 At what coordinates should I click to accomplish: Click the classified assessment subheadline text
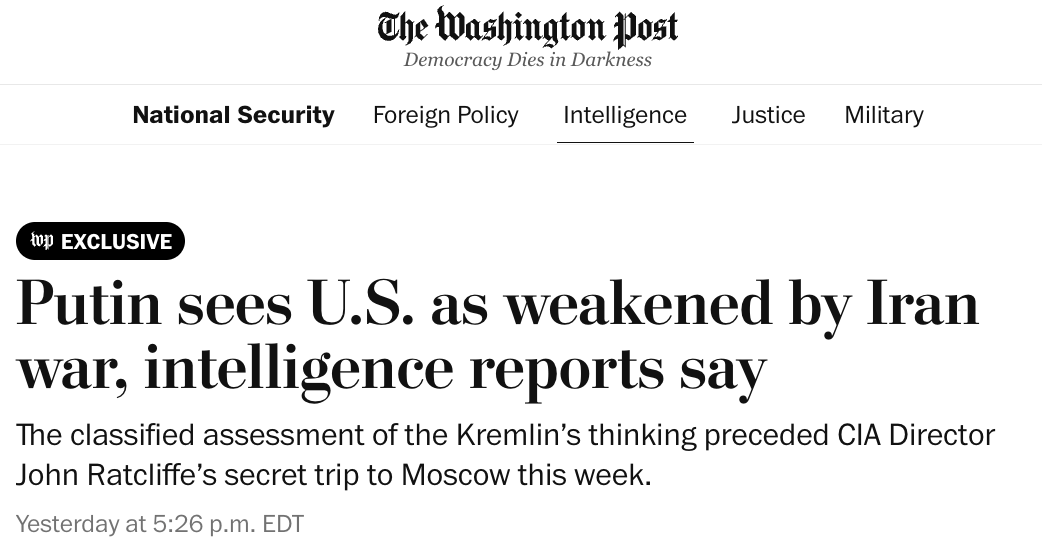pyautogui.click(x=505, y=455)
